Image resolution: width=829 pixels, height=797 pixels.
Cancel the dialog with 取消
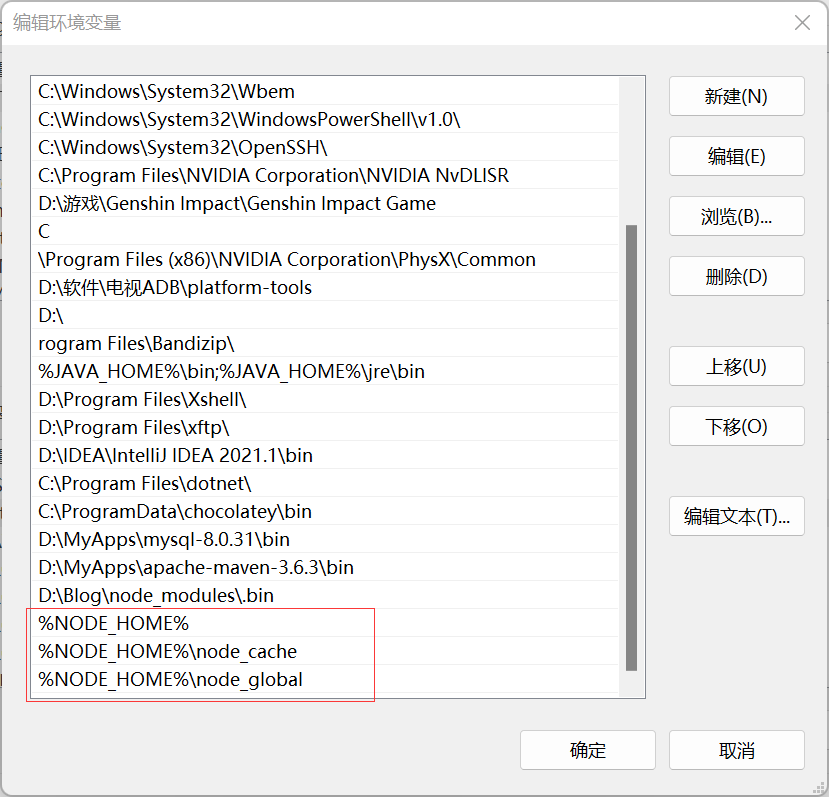[736, 751]
